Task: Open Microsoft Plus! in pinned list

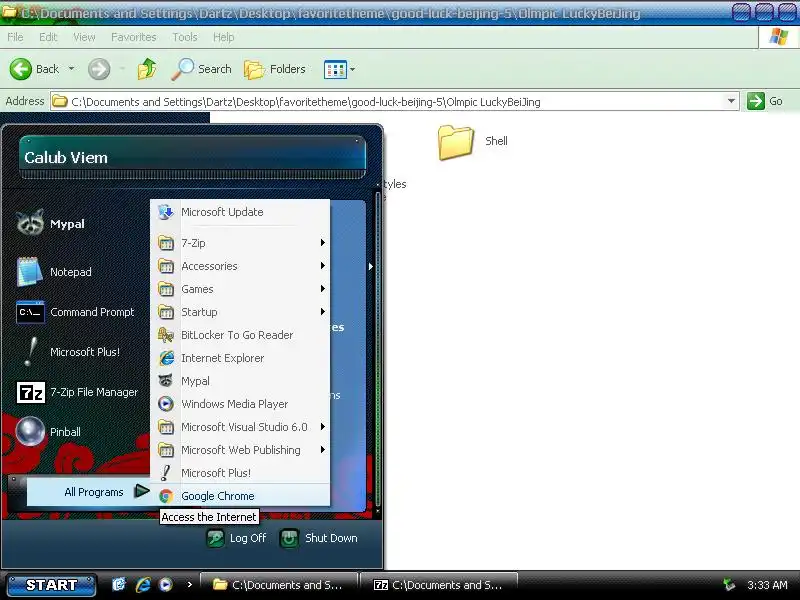Action: click(x=68, y=352)
